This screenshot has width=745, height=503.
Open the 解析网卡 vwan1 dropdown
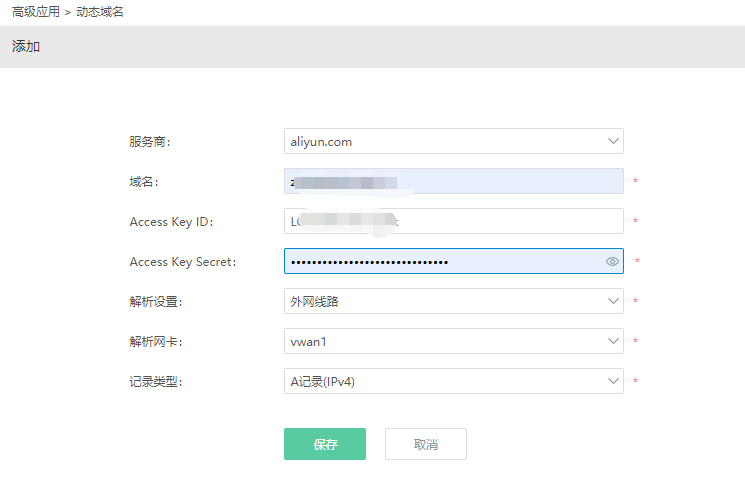453,342
